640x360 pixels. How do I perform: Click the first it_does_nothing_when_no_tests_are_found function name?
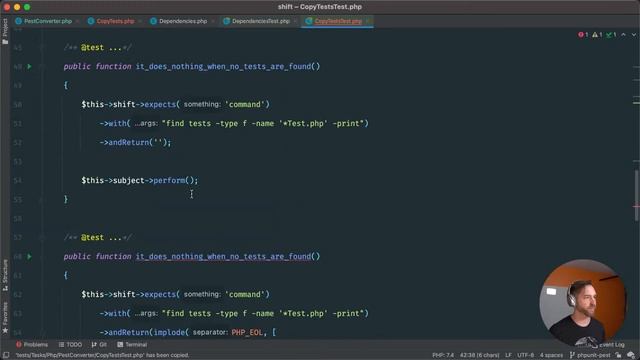pos(223,66)
